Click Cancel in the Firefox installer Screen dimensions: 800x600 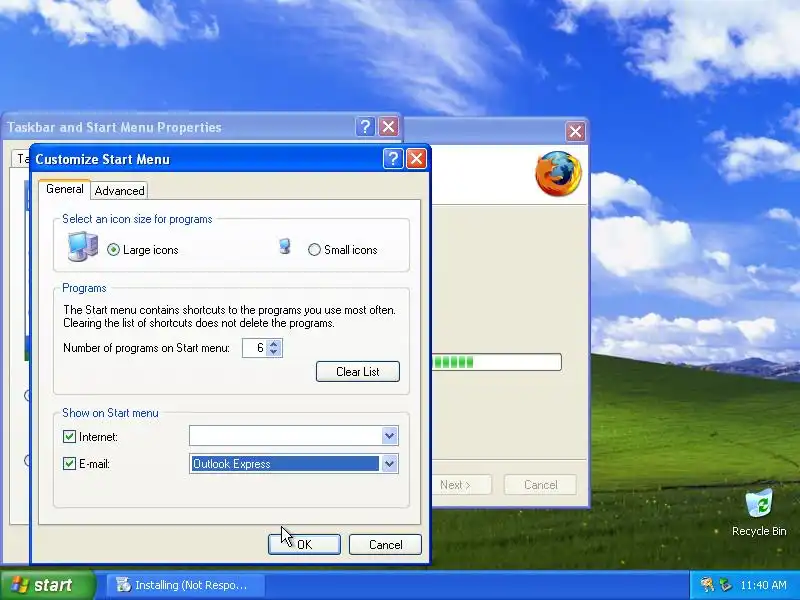(x=540, y=485)
